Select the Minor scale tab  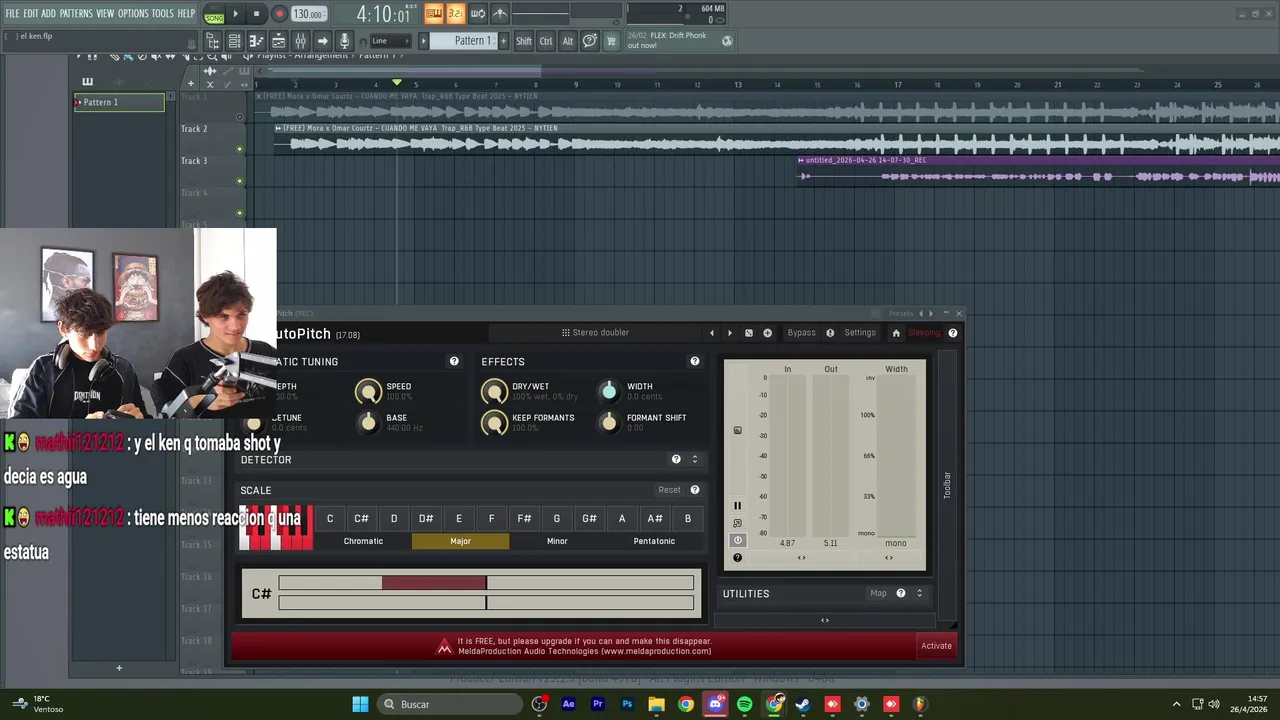(x=557, y=541)
